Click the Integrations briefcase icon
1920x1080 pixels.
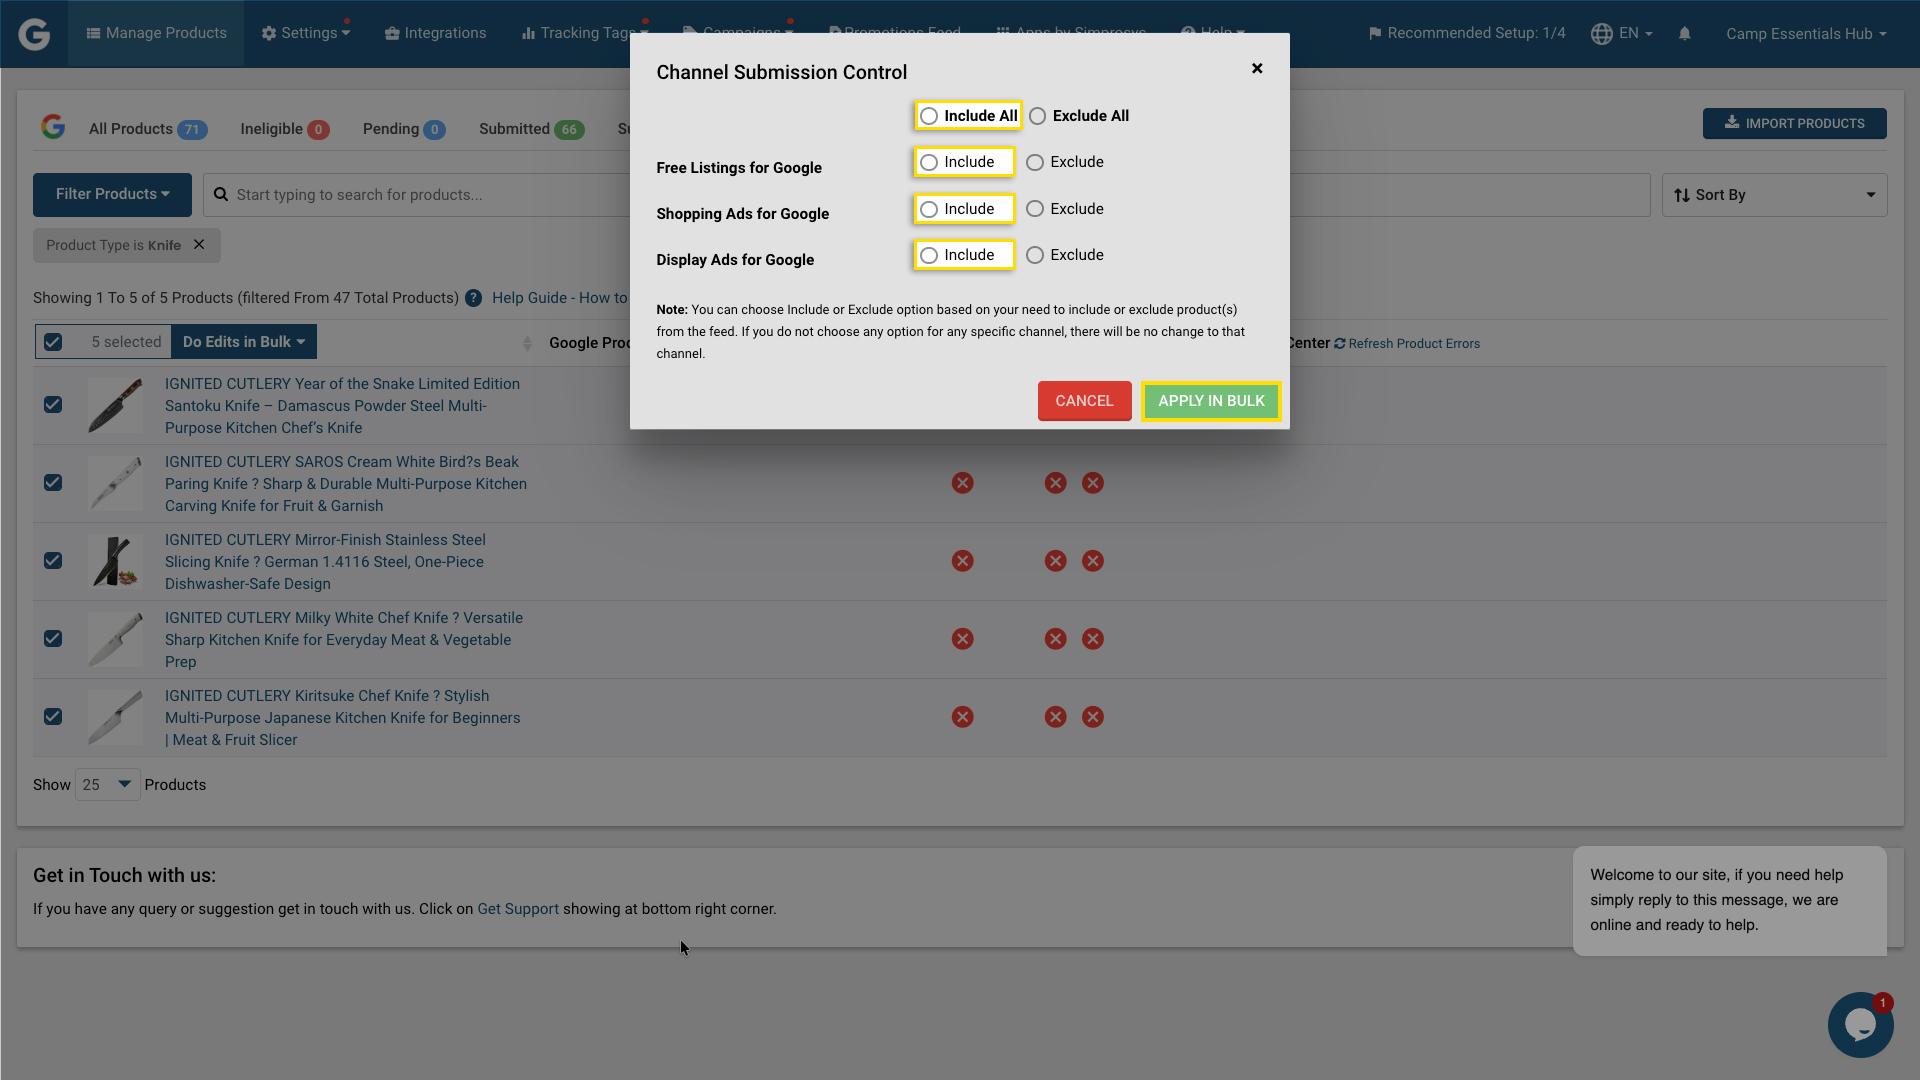coord(390,33)
